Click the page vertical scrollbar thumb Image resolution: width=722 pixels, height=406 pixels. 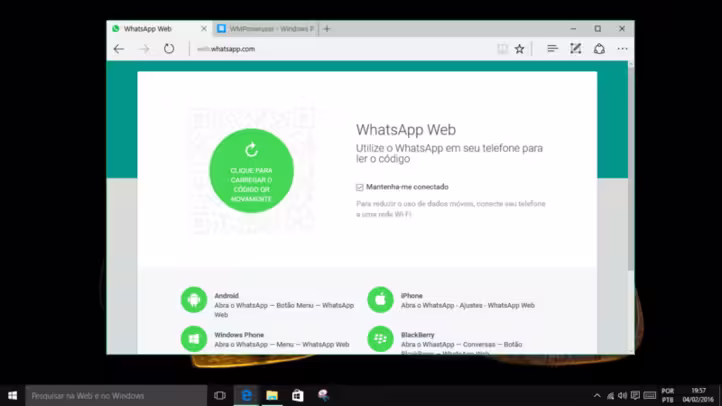[631, 168]
